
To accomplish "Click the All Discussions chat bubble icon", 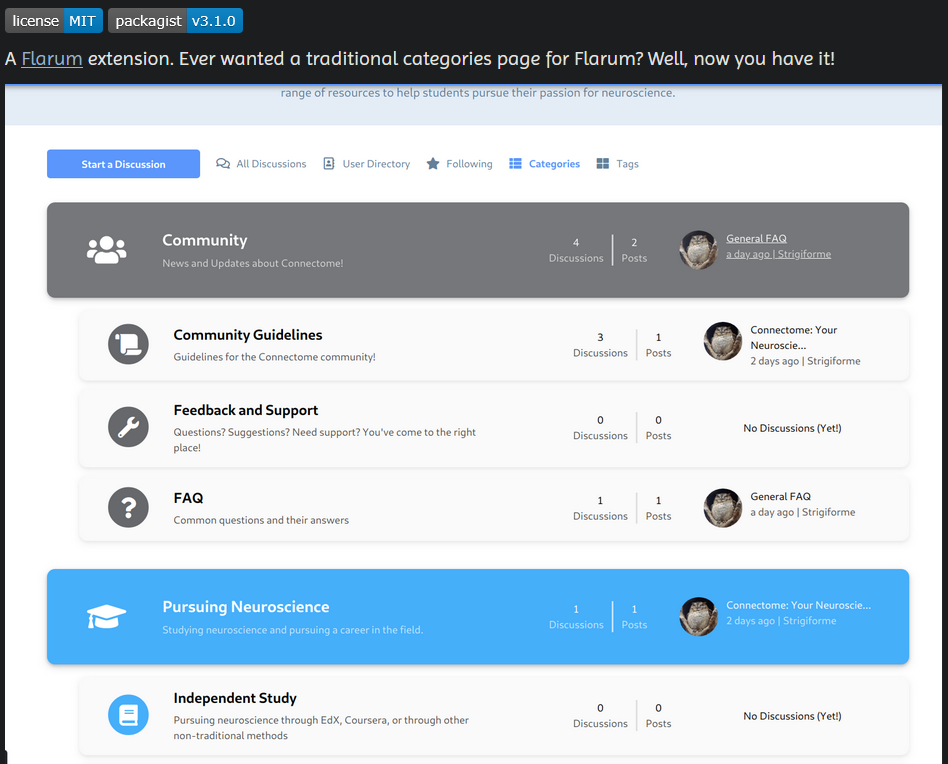I will click(x=223, y=164).
